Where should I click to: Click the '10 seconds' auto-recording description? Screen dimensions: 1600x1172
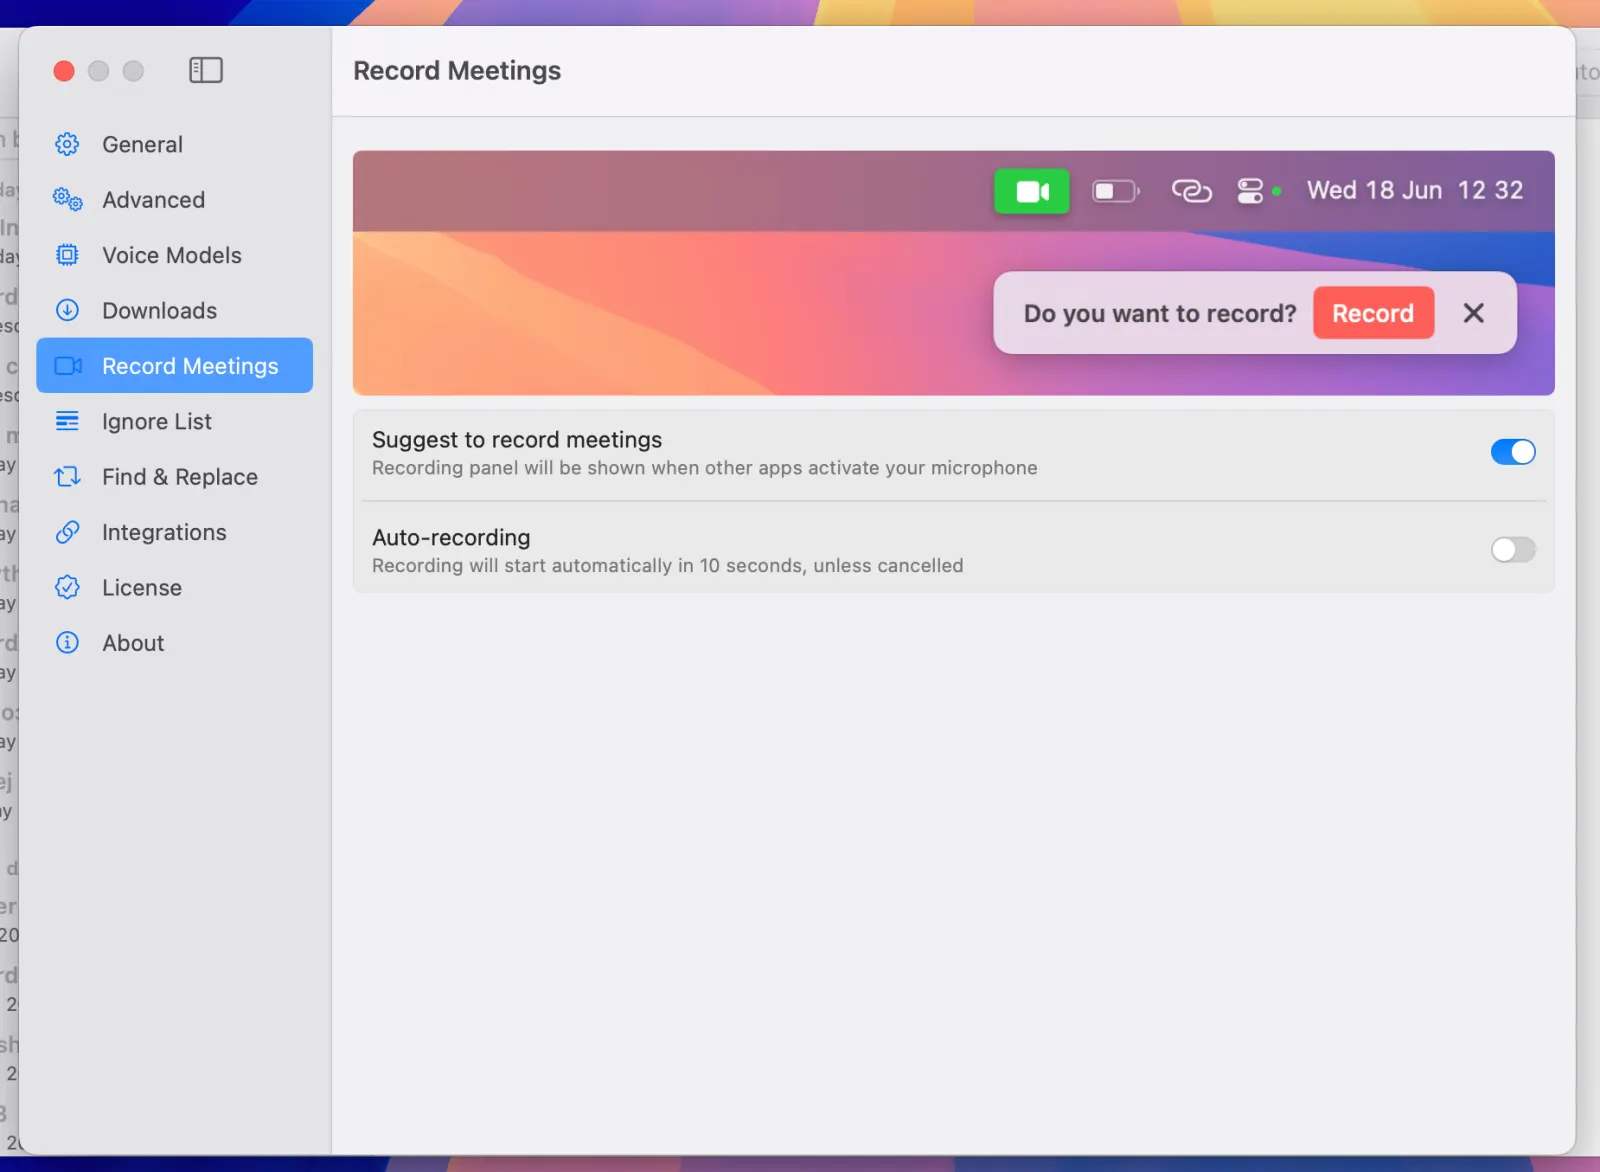click(x=668, y=566)
